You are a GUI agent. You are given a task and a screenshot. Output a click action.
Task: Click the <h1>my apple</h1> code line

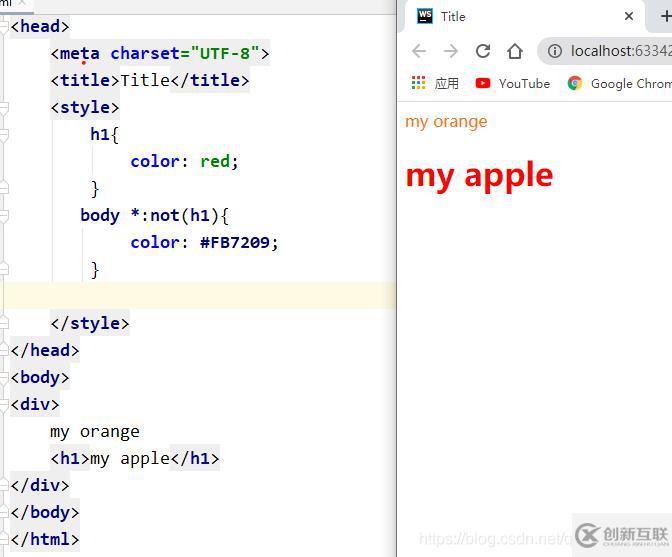[x=135, y=458]
